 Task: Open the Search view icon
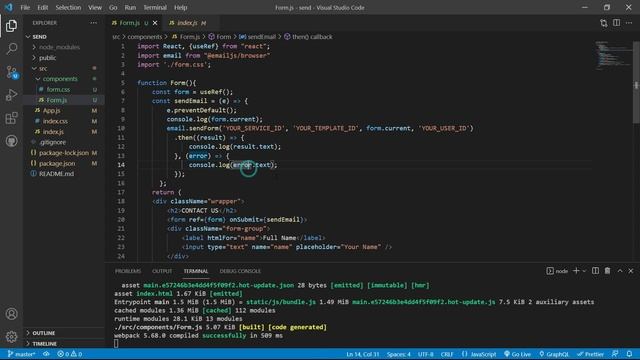[11, 49]
